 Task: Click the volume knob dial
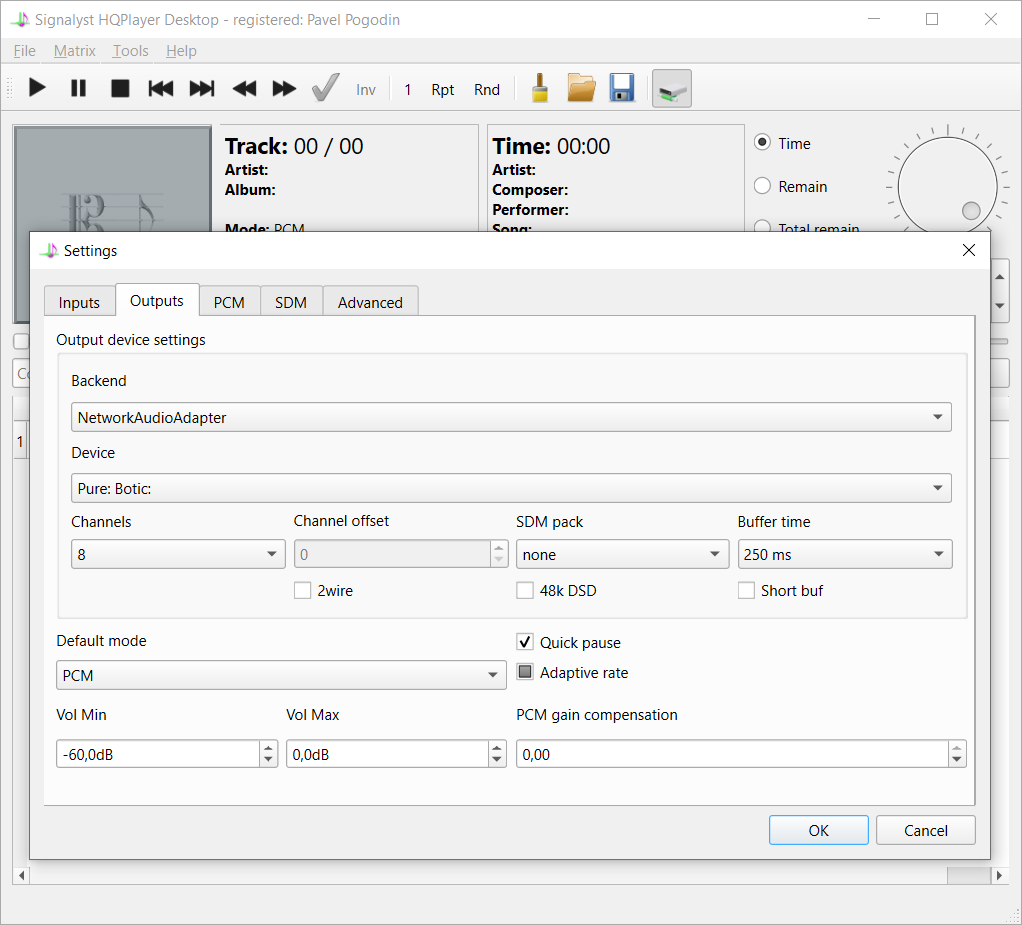[946, 186]
